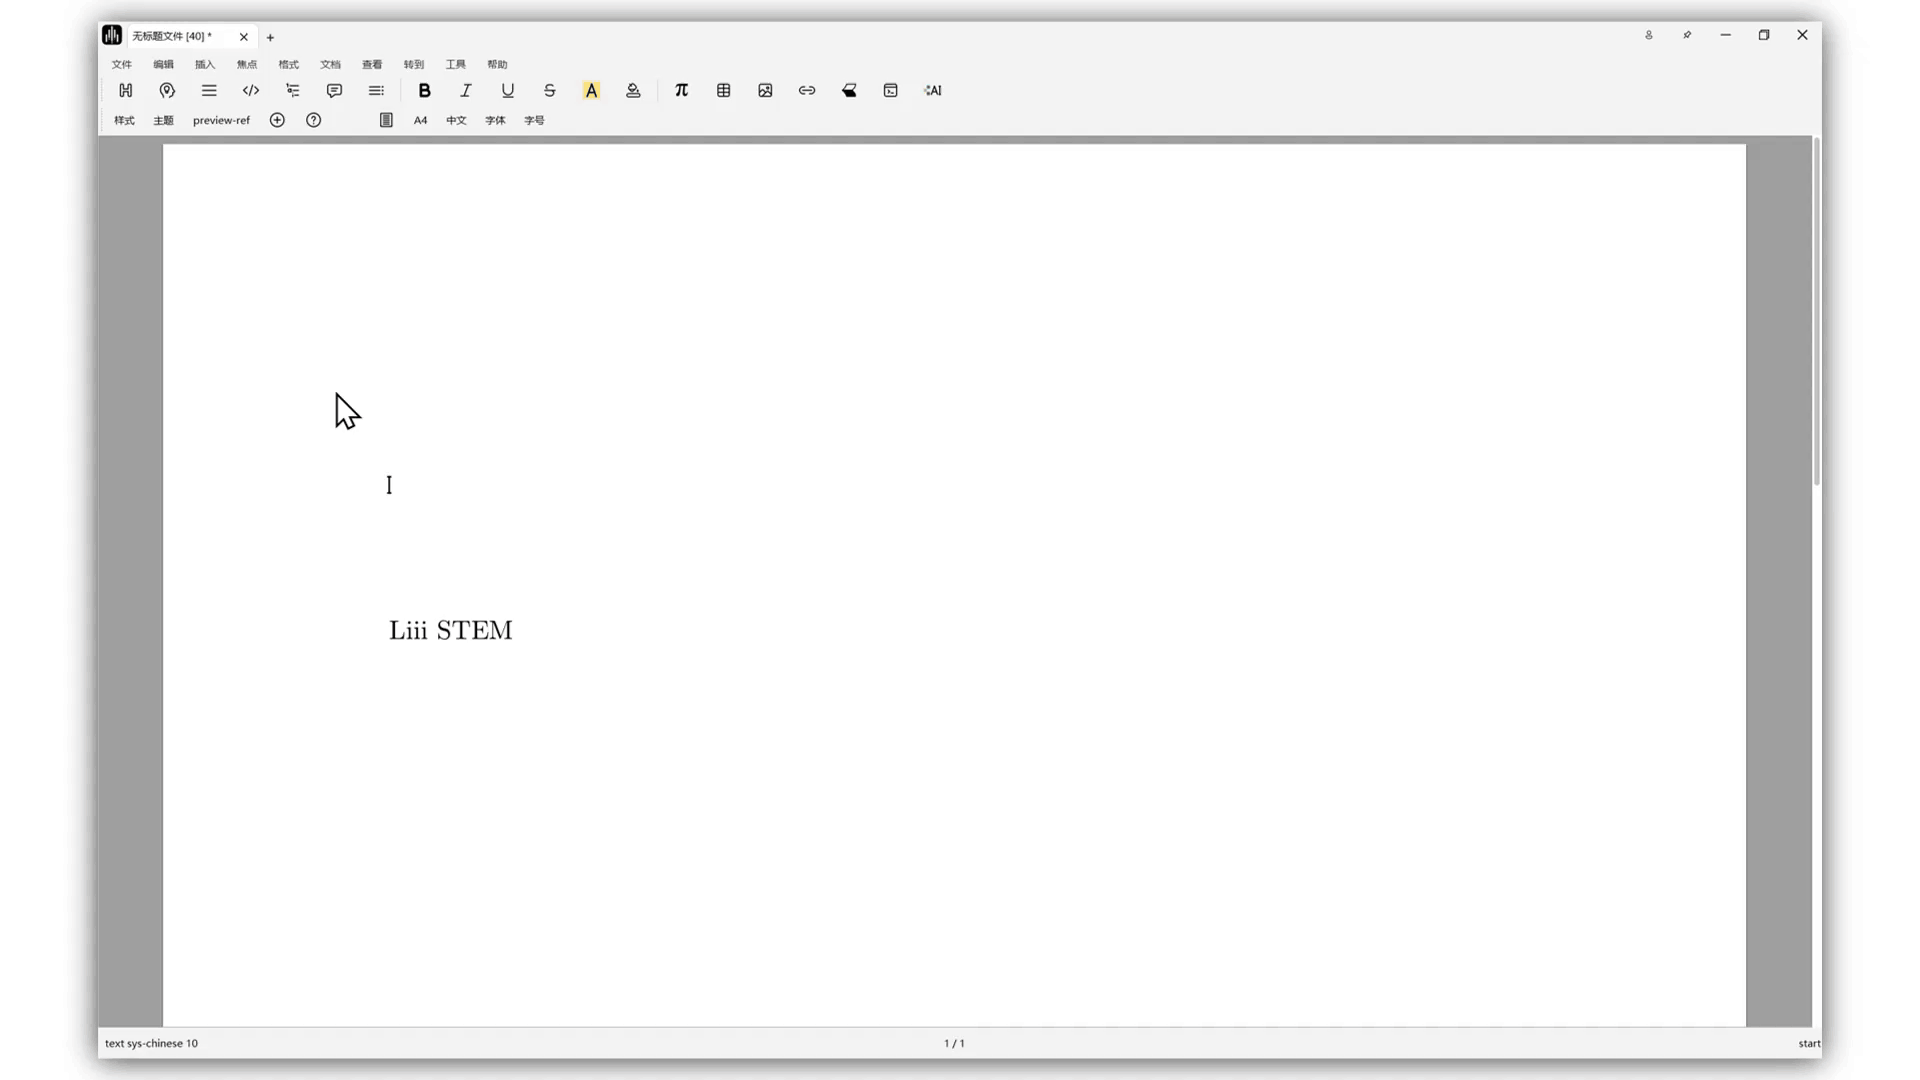
Task: Click the yellow text highlight color button
Action: [591, 90]
